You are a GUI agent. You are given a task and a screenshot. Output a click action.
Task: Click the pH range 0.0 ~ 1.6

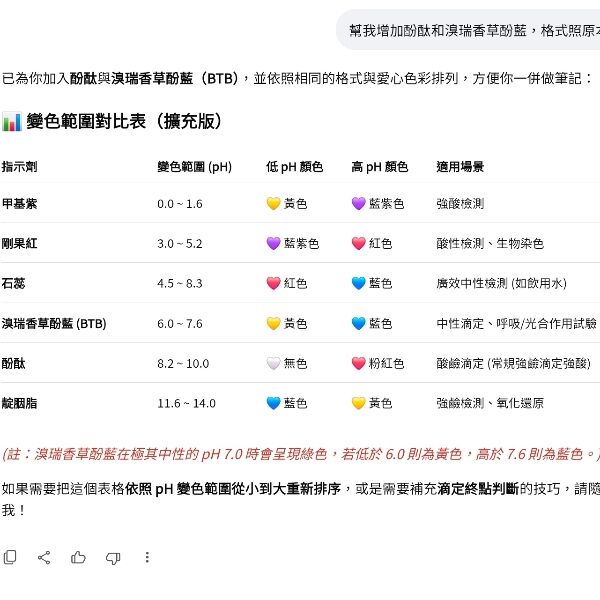[x=180, y=204]
